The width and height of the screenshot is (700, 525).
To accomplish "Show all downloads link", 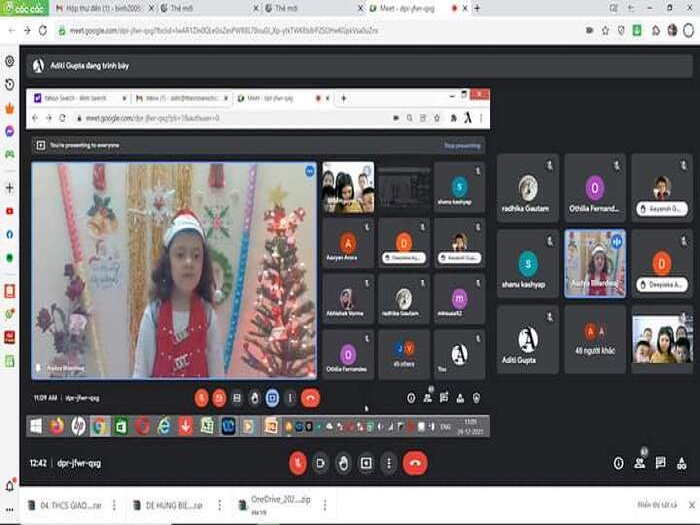I will coord(657,504).
